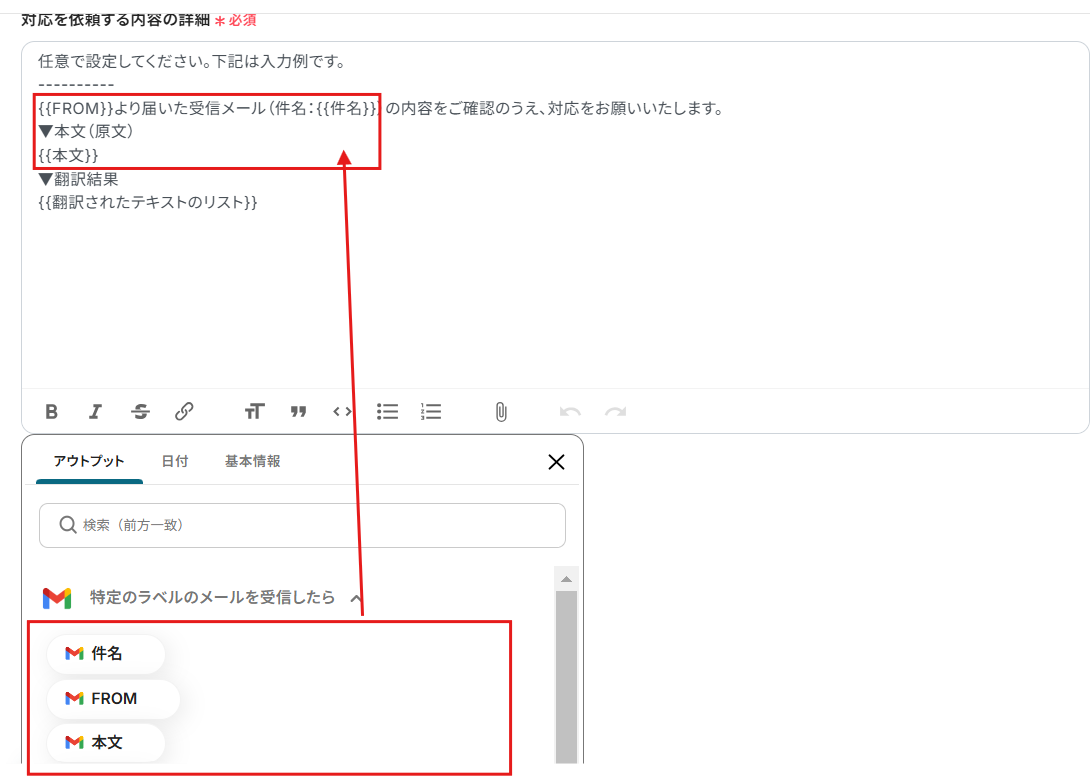Viewport: 1090px width, 776px height.
Task: Apply strikethrough formatting
Action: (x=140, y=411)
